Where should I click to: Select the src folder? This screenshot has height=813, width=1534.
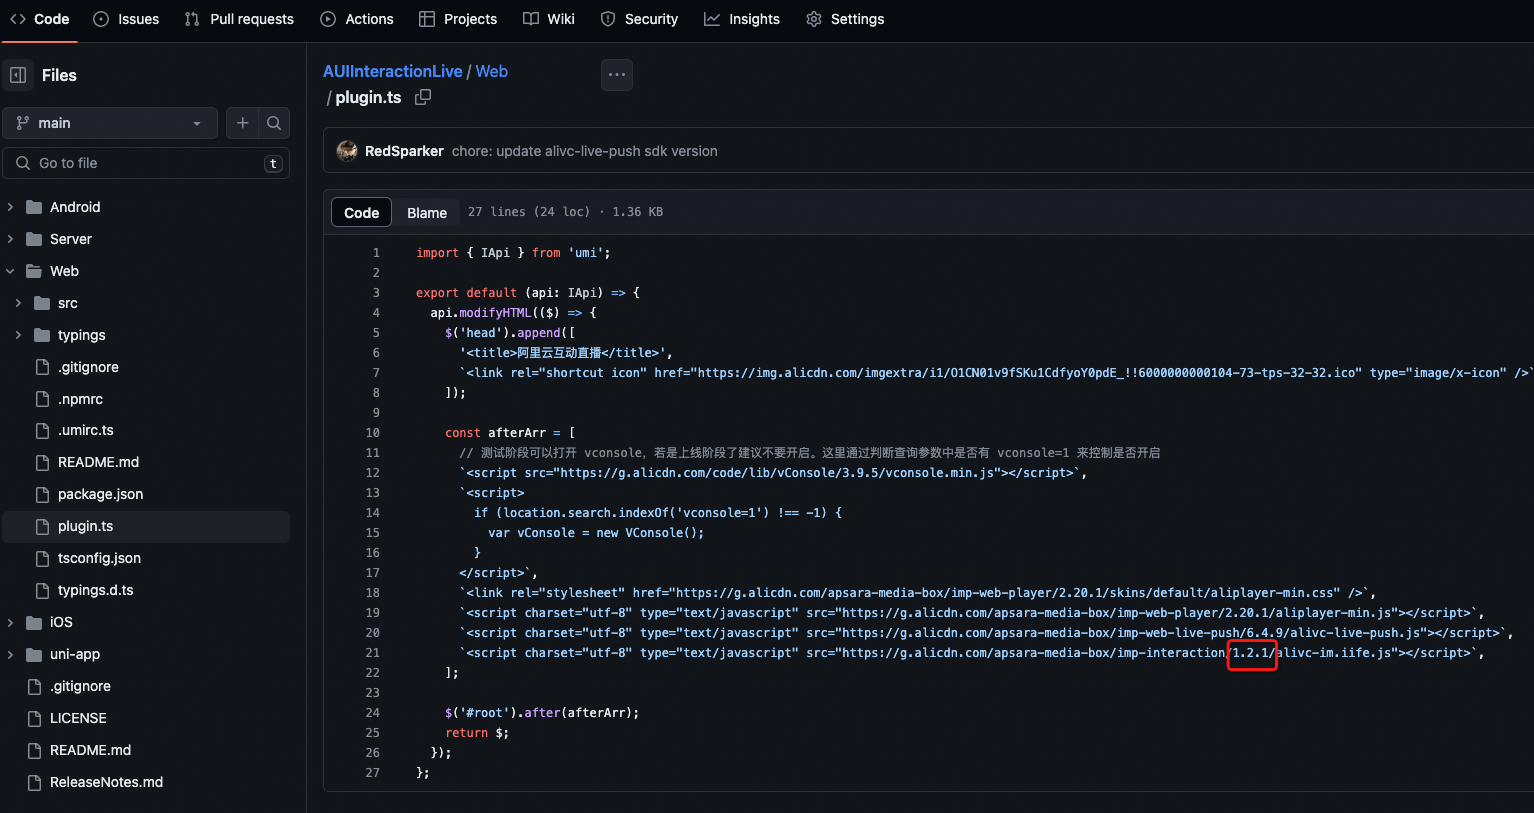(x=68, y=303)
